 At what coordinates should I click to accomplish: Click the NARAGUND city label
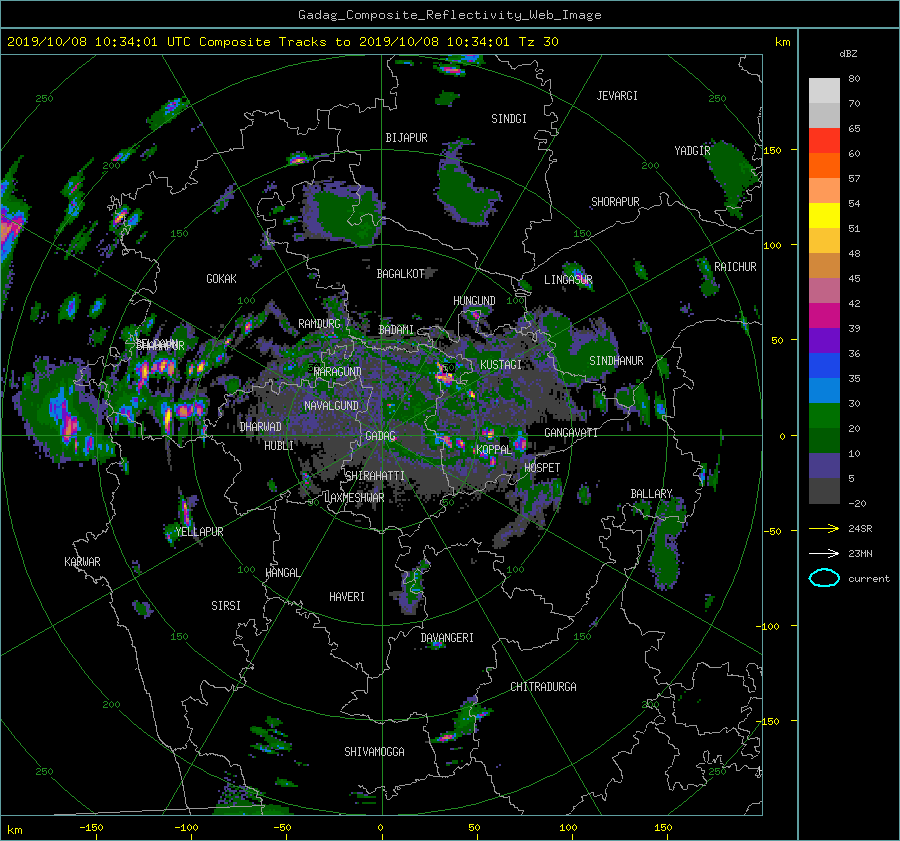(x=338, y=372)
